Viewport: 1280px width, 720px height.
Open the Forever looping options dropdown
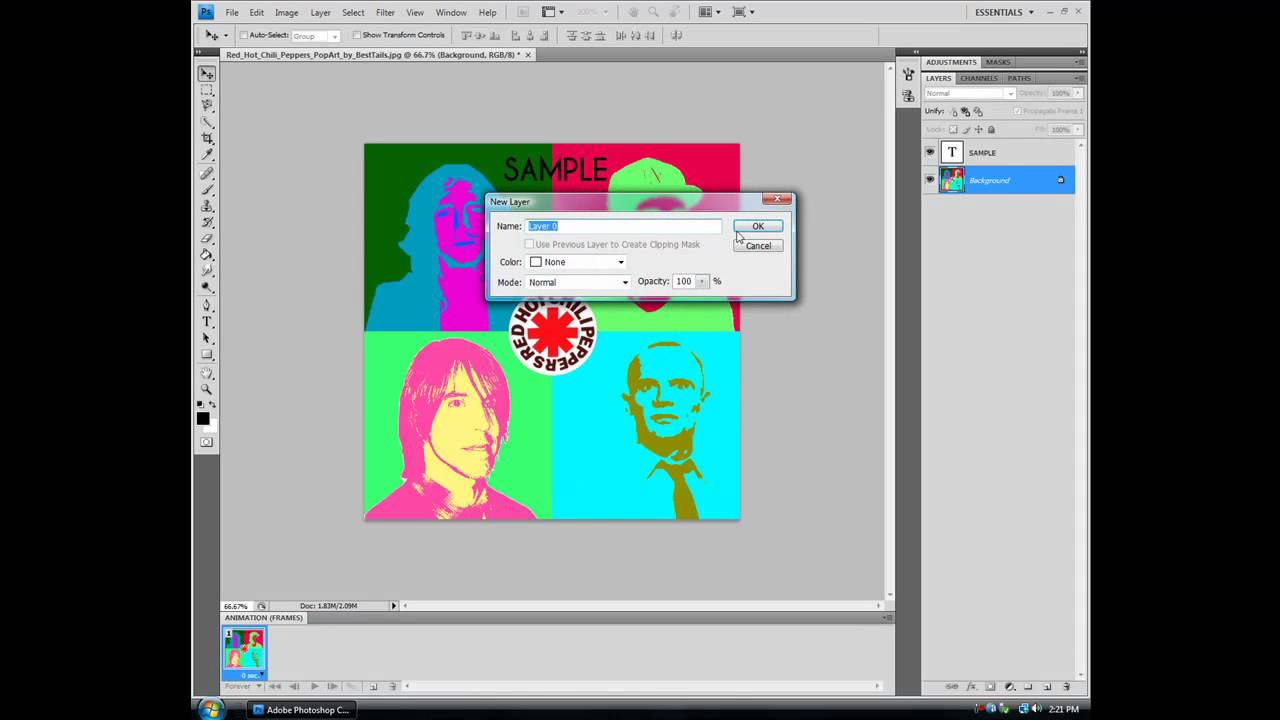[243, 686]
